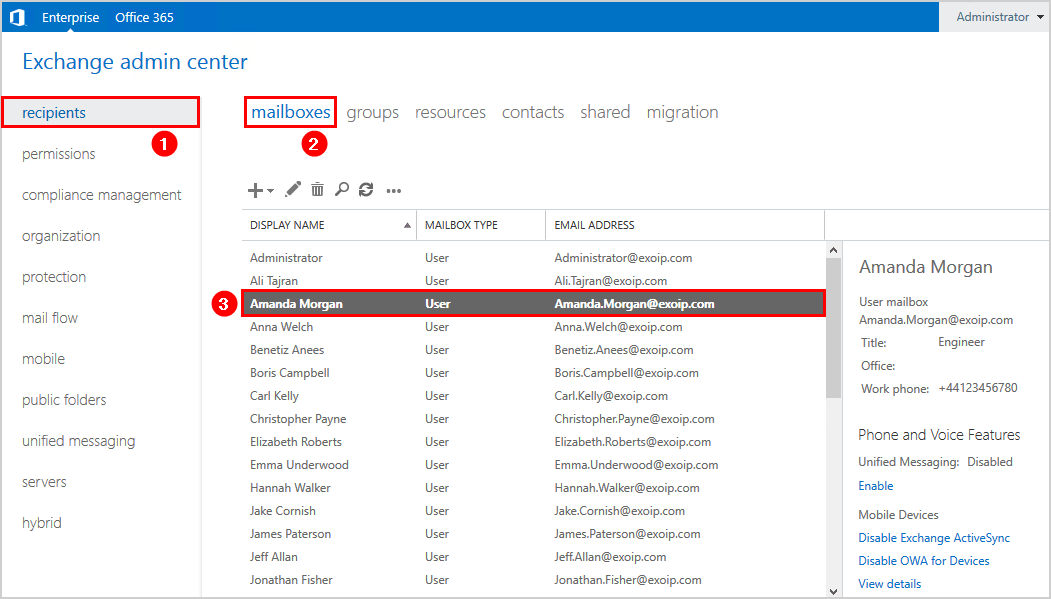1051x599 pixels.
Task: Open the migration tab
Action: 682,111
